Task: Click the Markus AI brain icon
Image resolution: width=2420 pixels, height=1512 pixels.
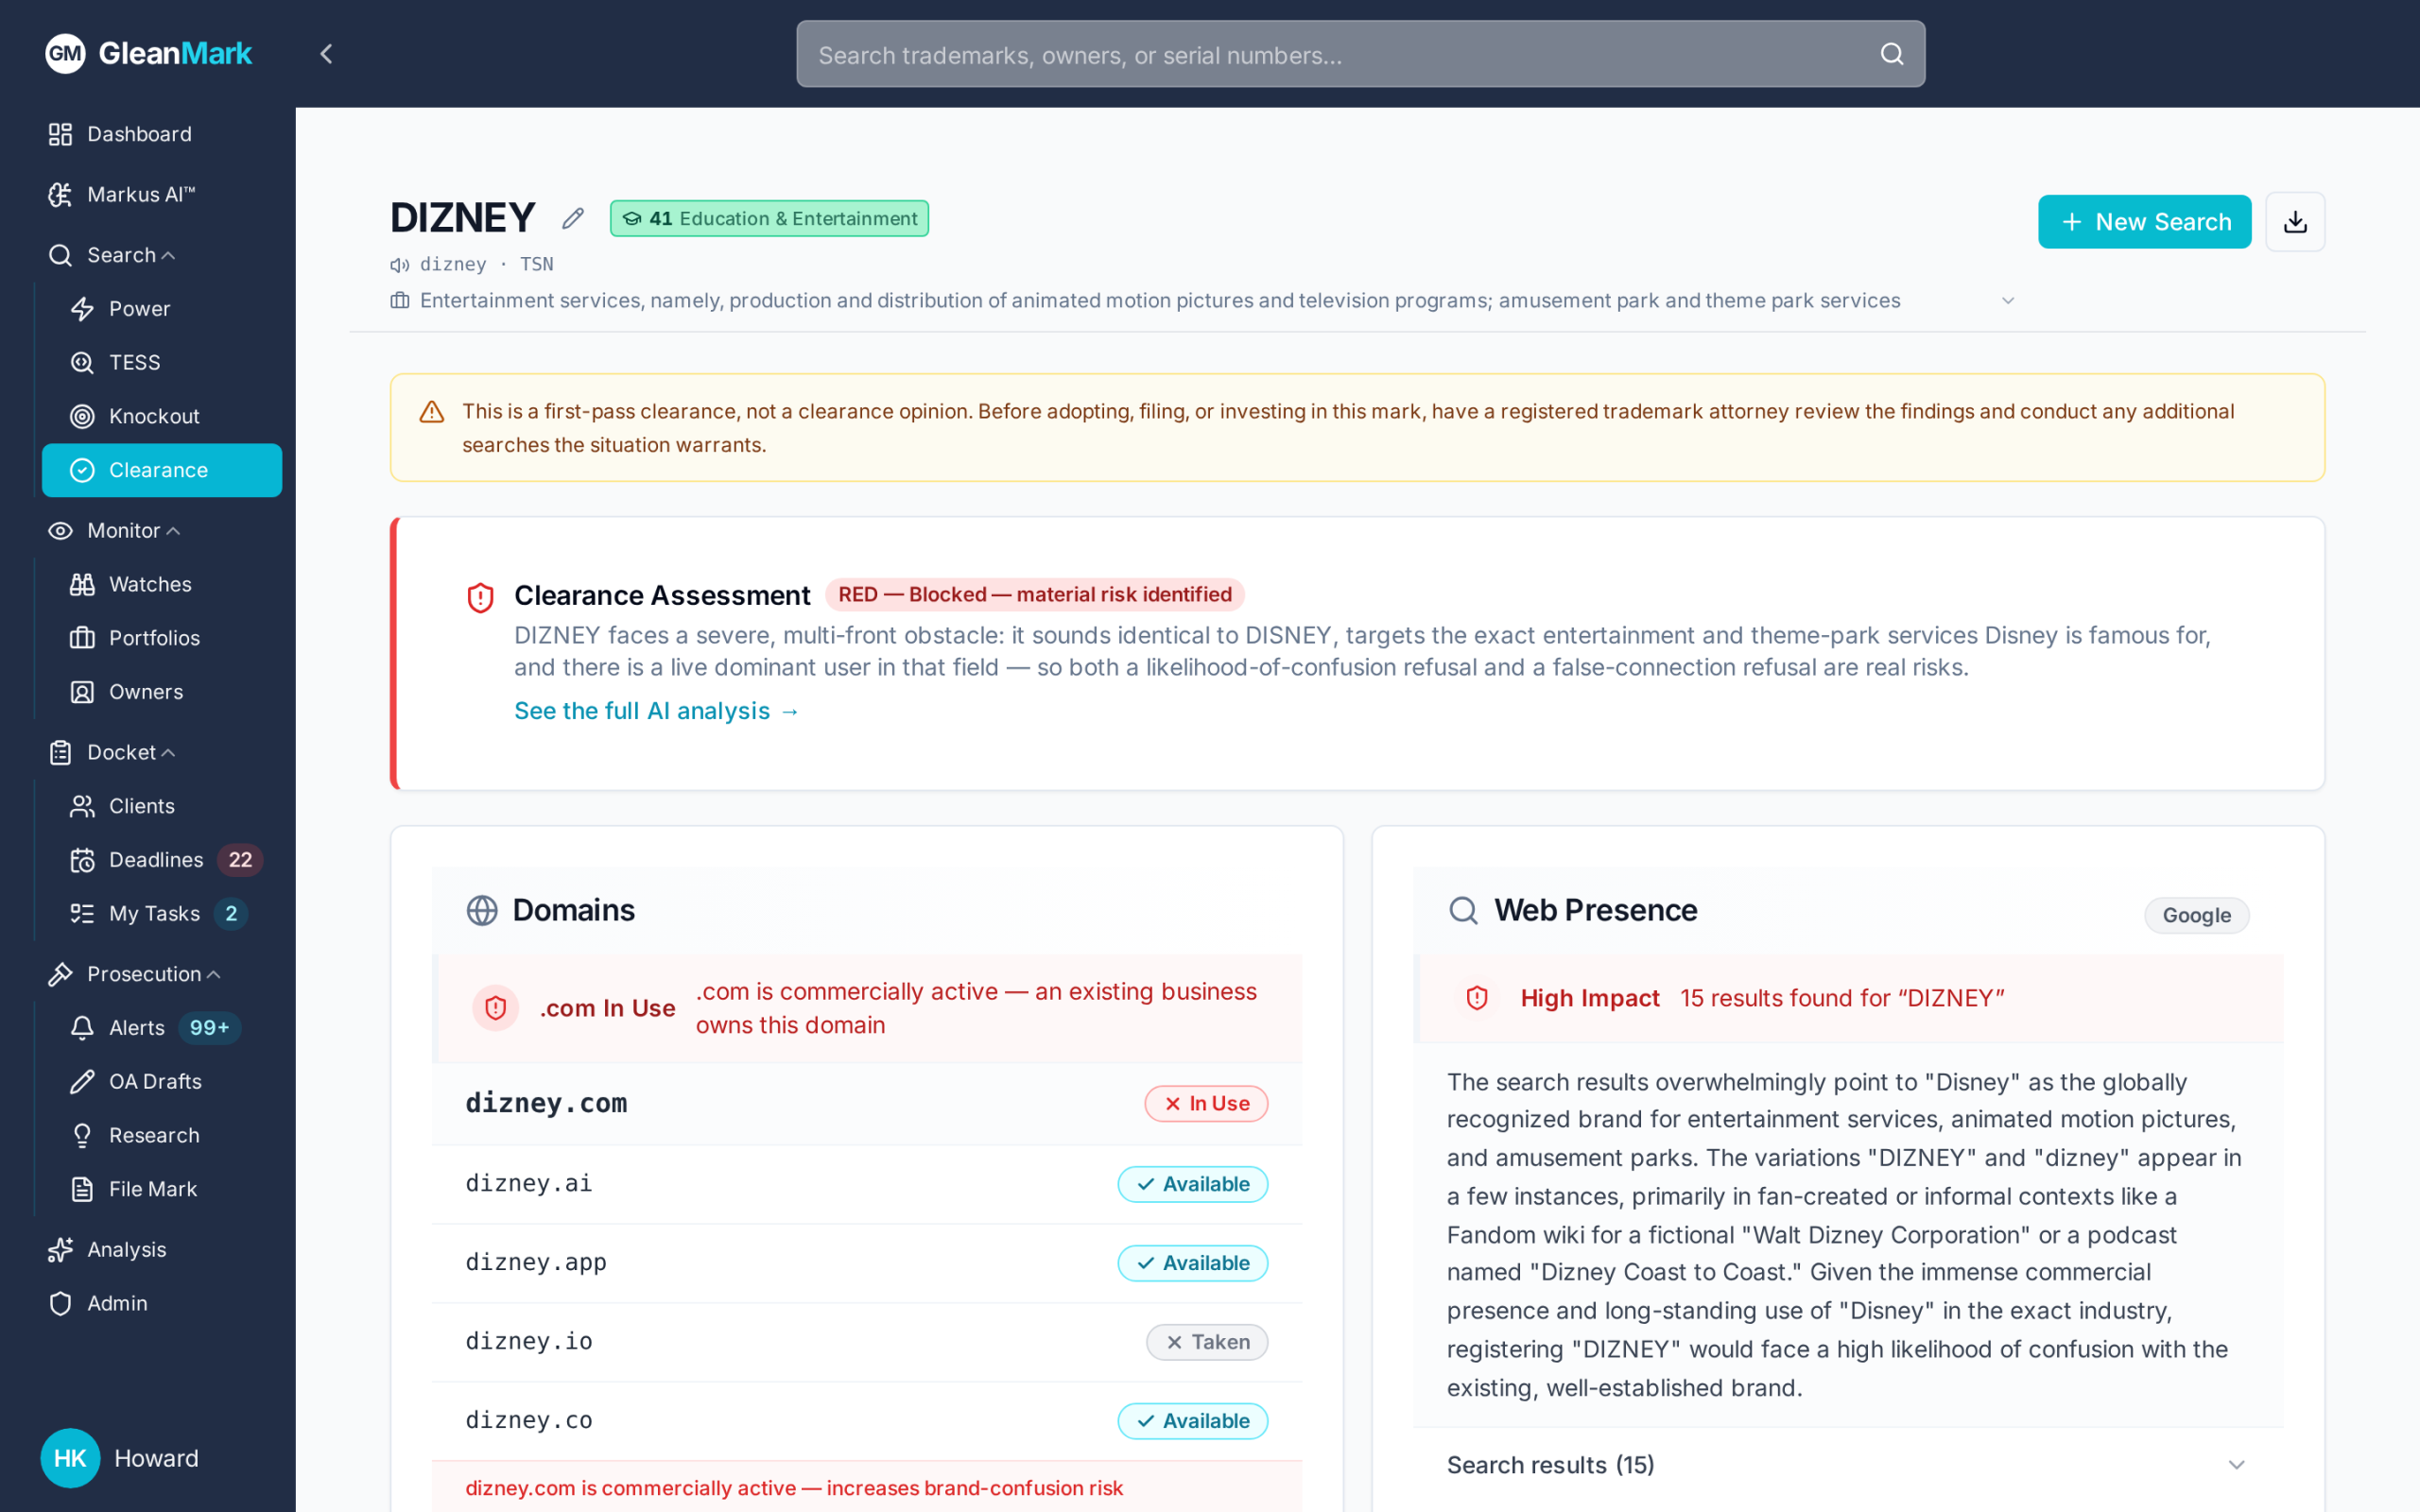Action: click(x=61, y=195)
